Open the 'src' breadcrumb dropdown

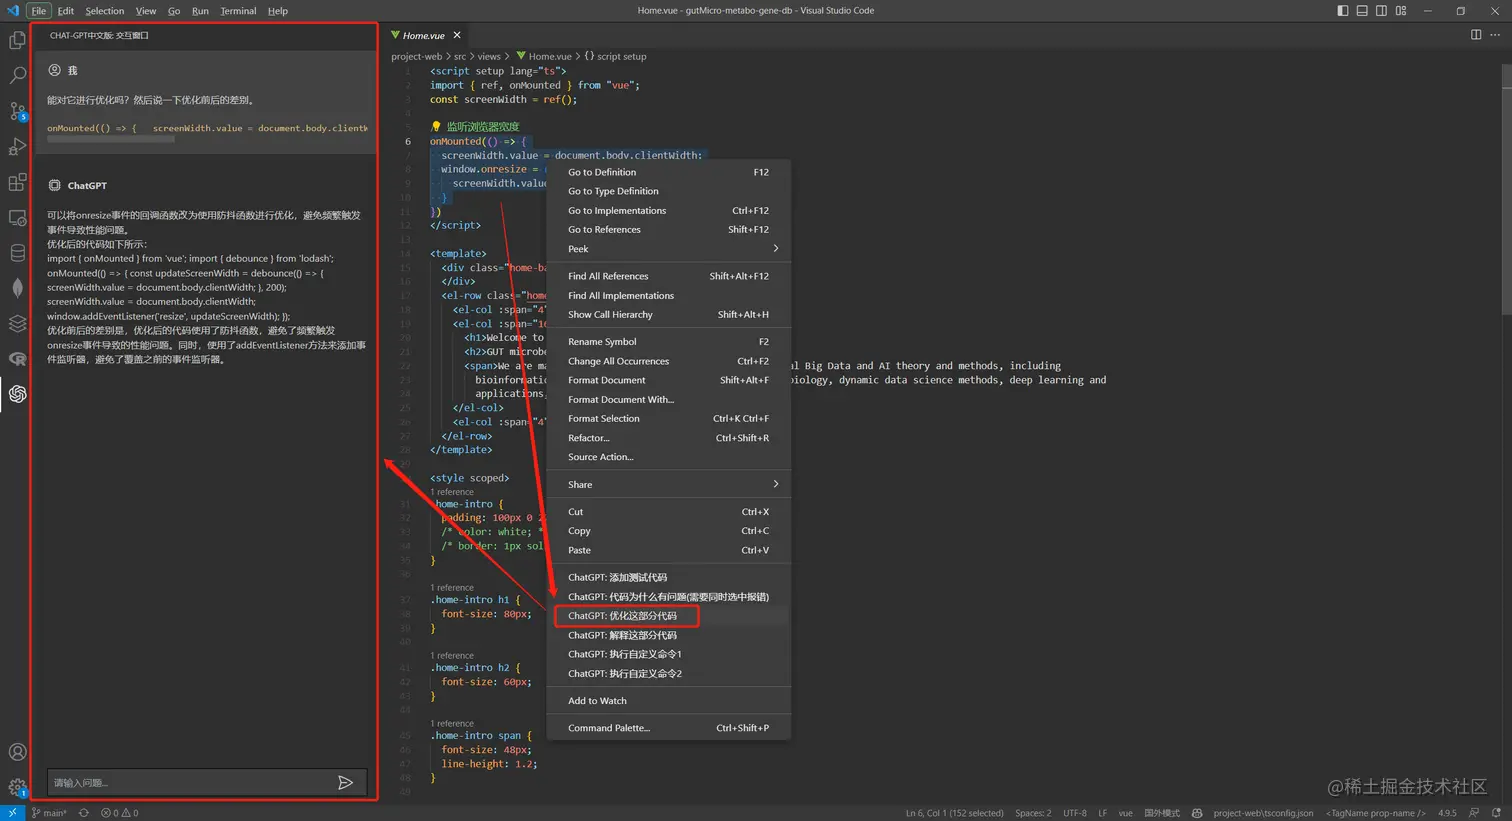[x=460, y=56]
